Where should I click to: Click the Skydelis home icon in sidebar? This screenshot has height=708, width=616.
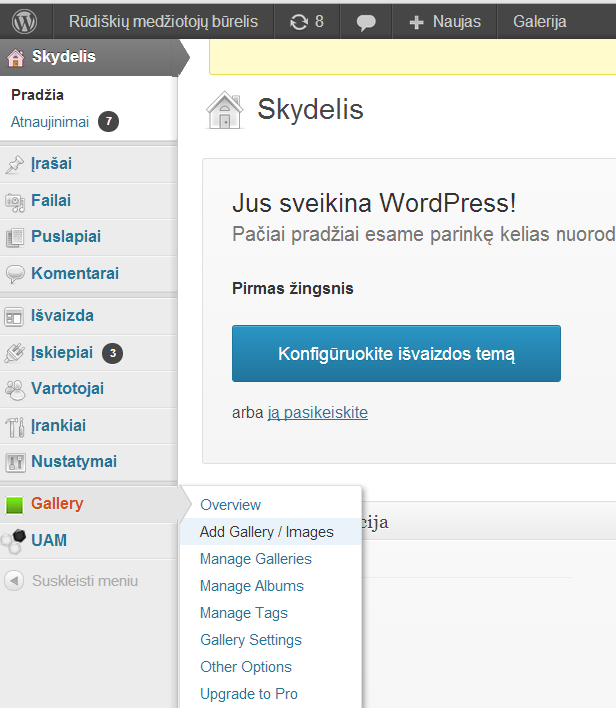point(15,58)
